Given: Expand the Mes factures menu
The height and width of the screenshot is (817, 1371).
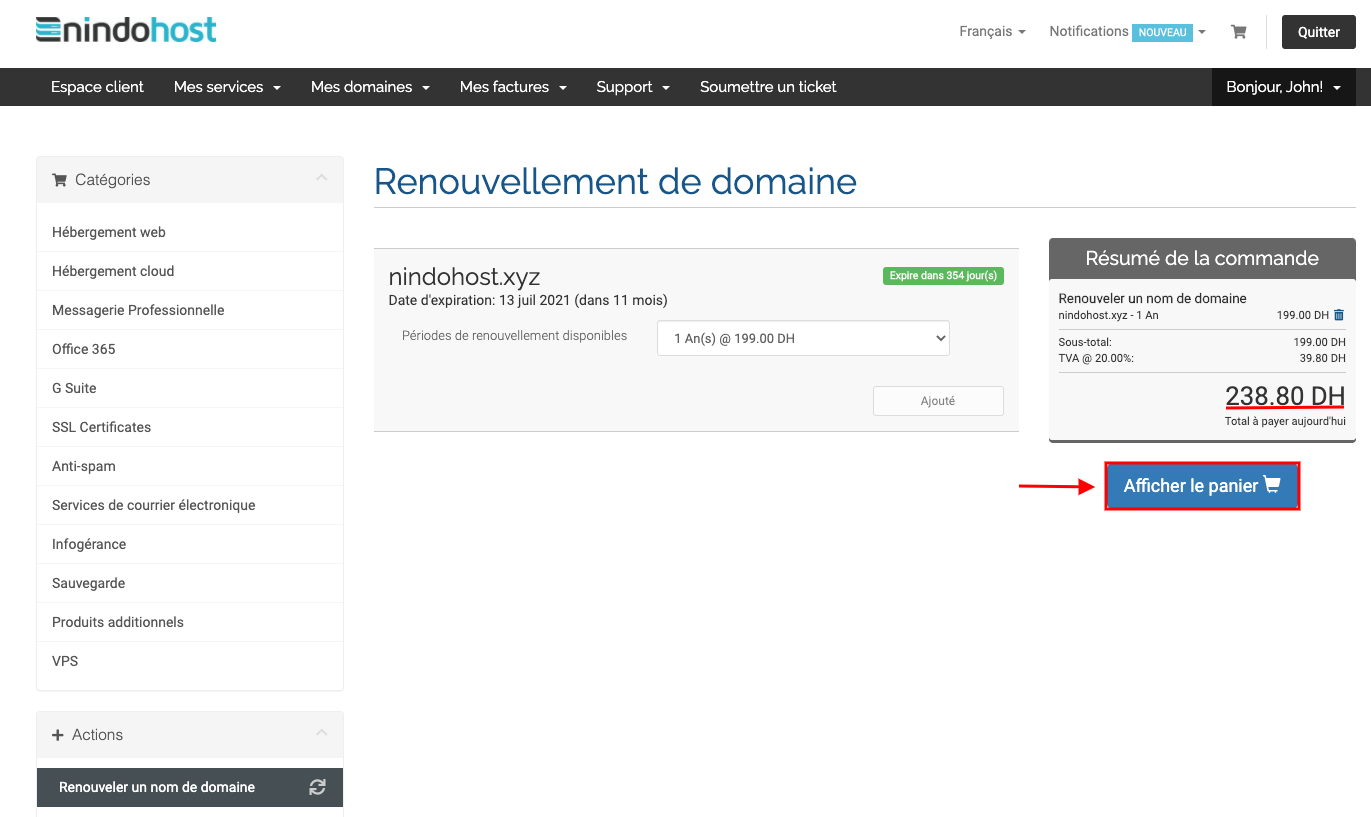Looking at the screenshot, I should (x=513, y=87).
